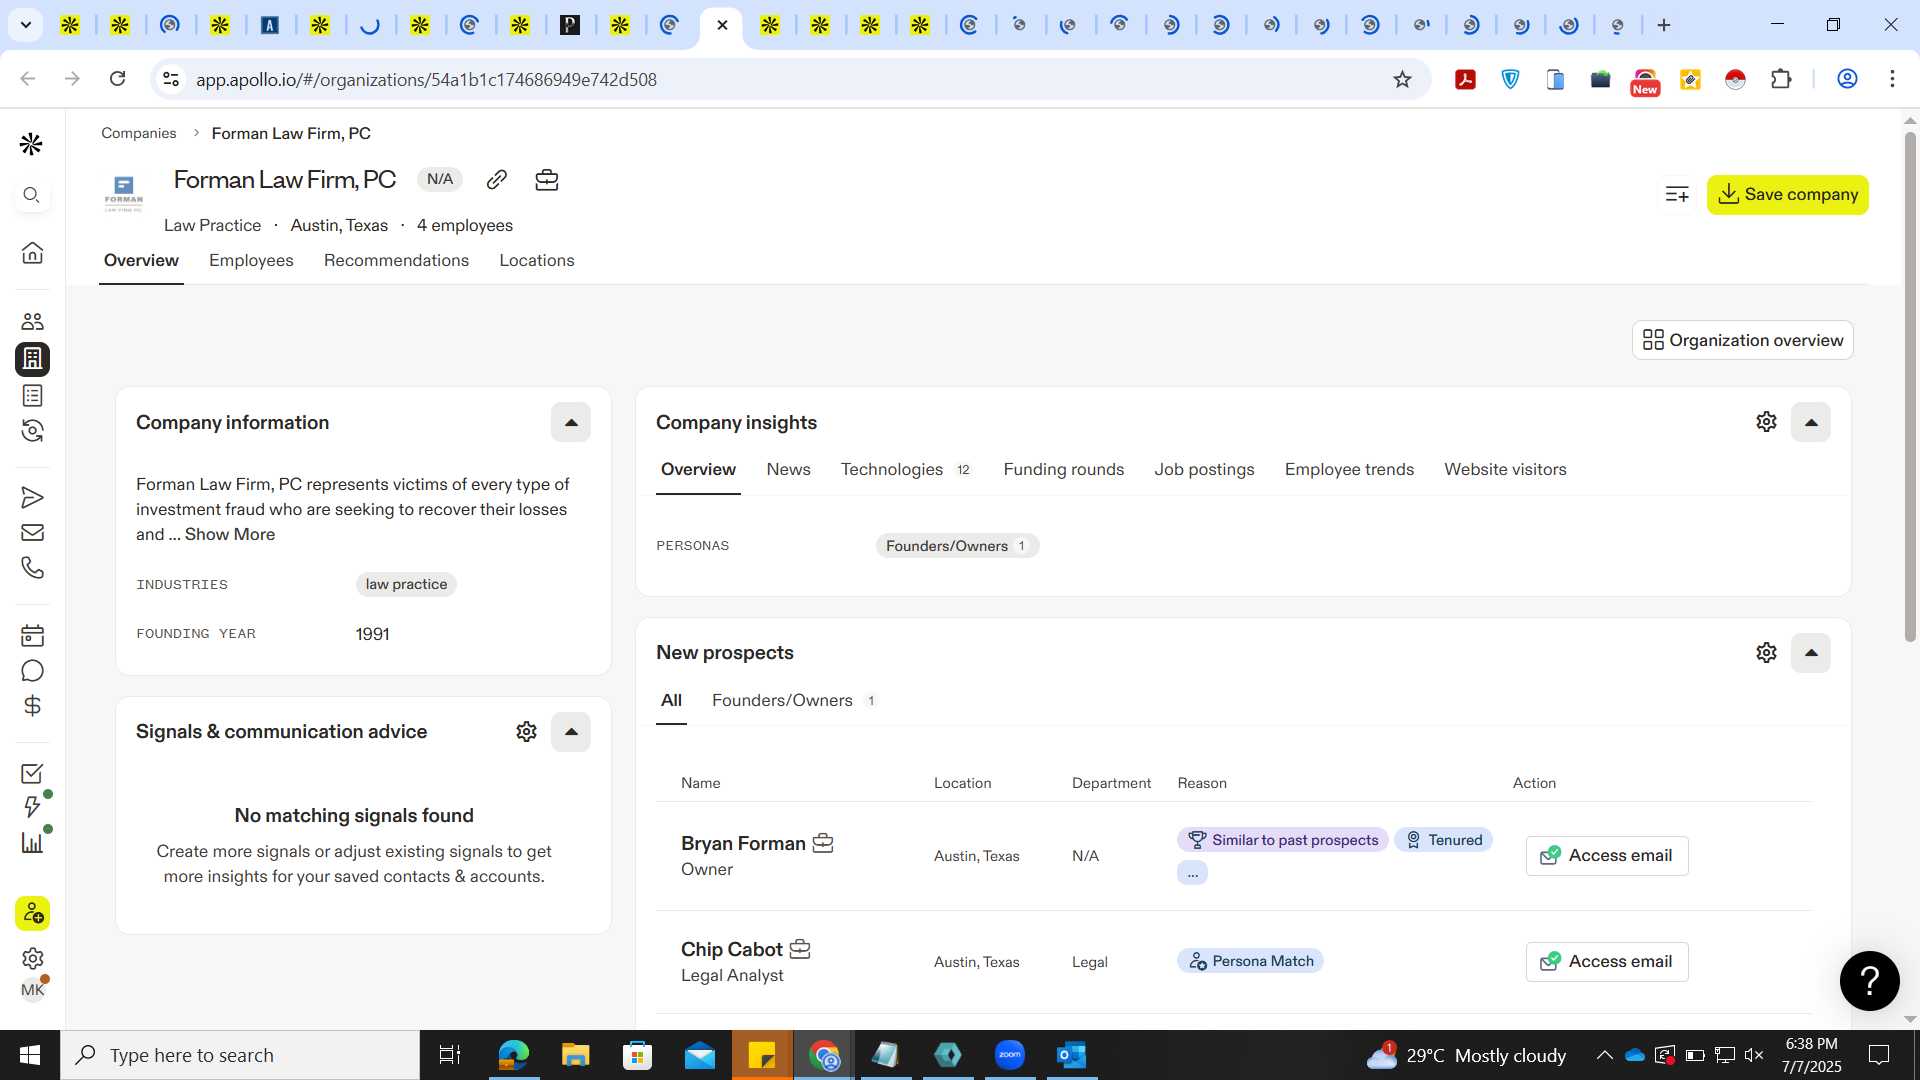
Task: Open Technologies tab in Company insights
Action: (905, 469)
